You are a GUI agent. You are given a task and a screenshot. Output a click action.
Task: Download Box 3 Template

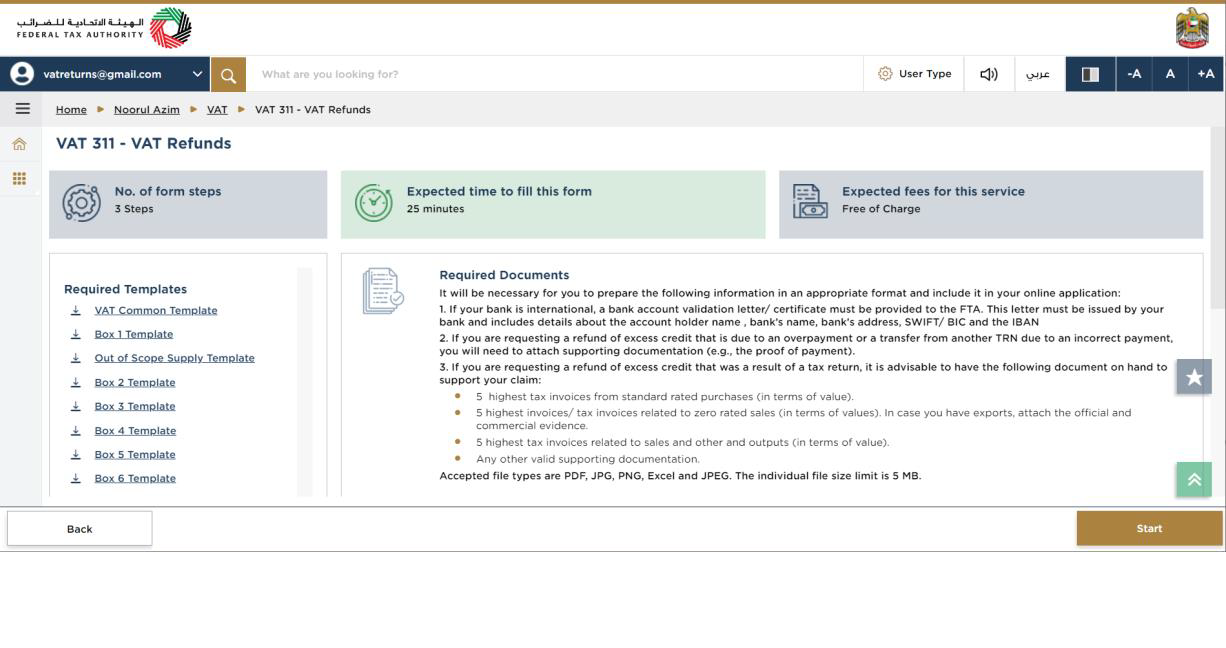pos(135,406)
